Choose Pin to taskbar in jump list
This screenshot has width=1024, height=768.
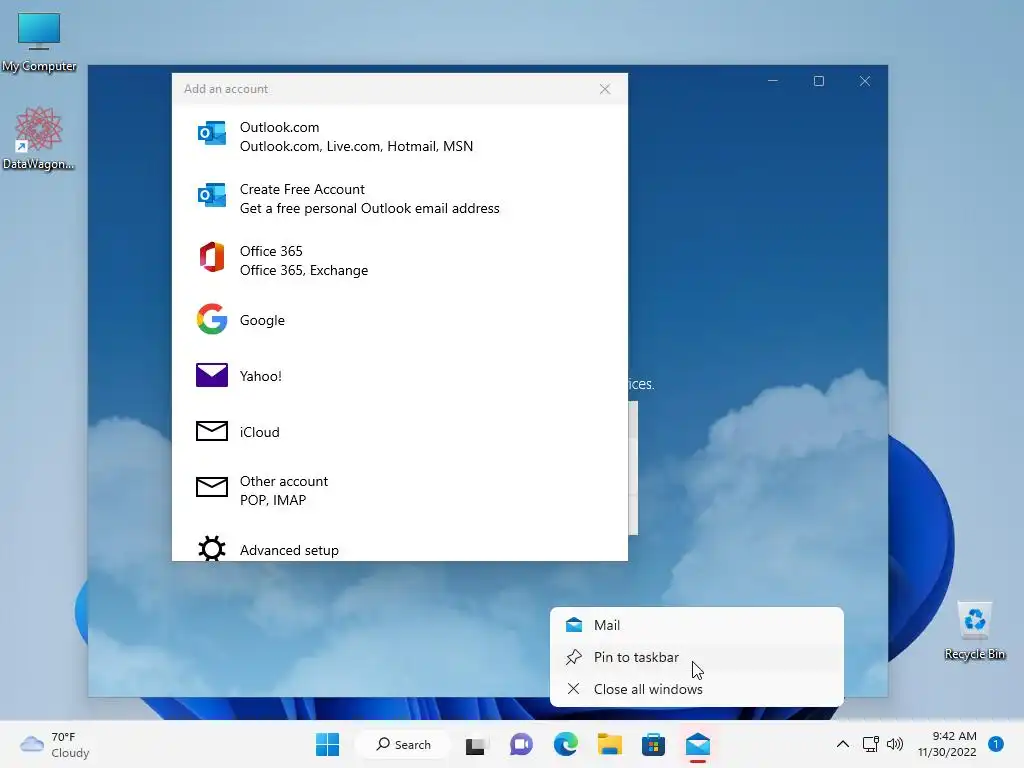[697, 657]
